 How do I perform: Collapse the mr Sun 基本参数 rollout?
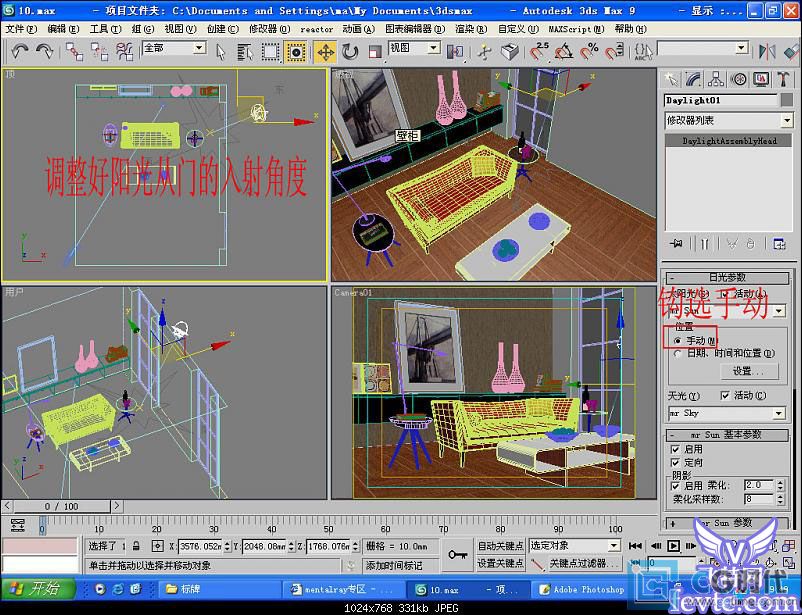tap(728, 435)
